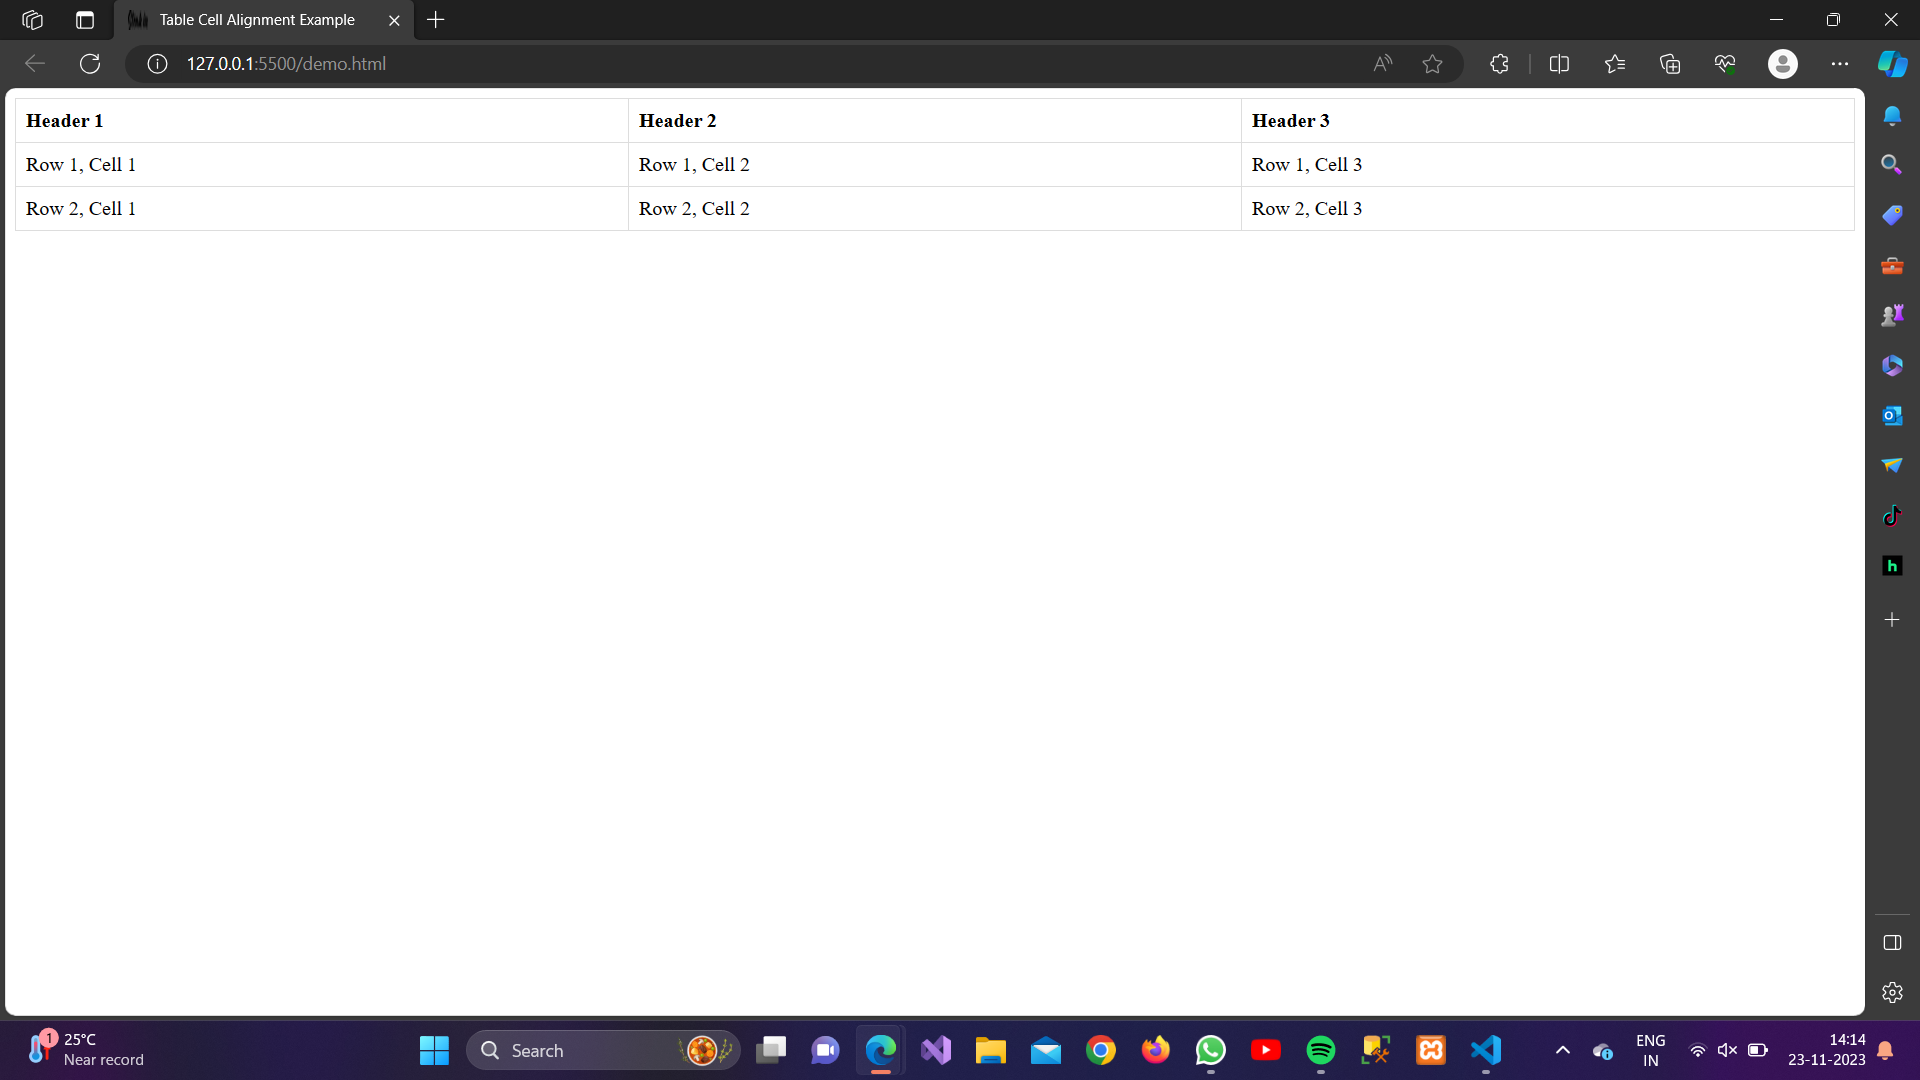Open the sidebar Search icon

[x=1891, y=164]
